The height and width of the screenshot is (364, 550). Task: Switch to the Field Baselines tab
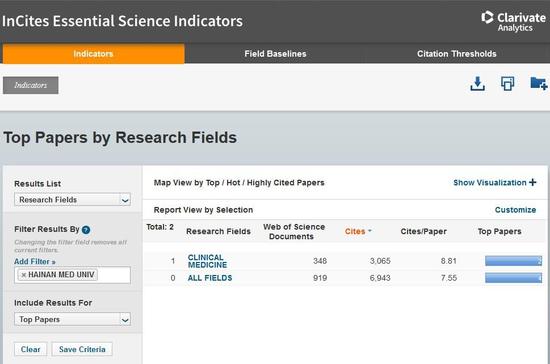click(275, 54)
